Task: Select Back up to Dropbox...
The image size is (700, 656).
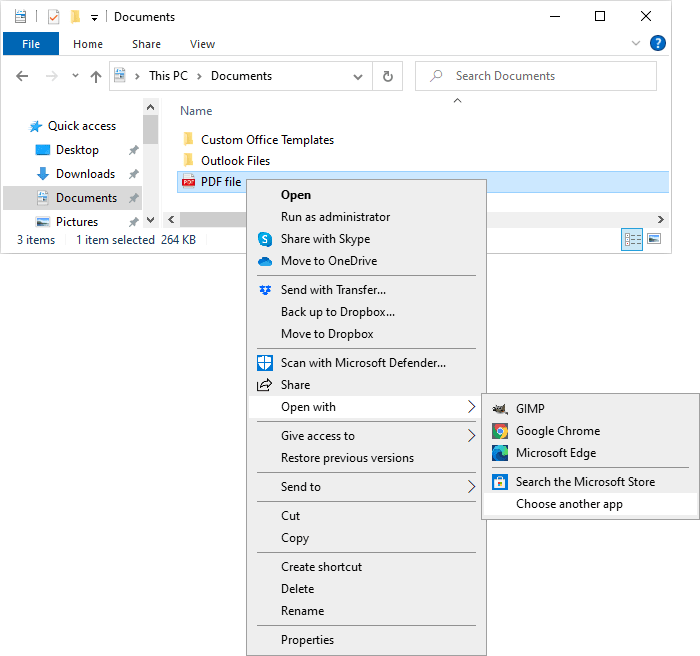Action: (x=366, y=312)
